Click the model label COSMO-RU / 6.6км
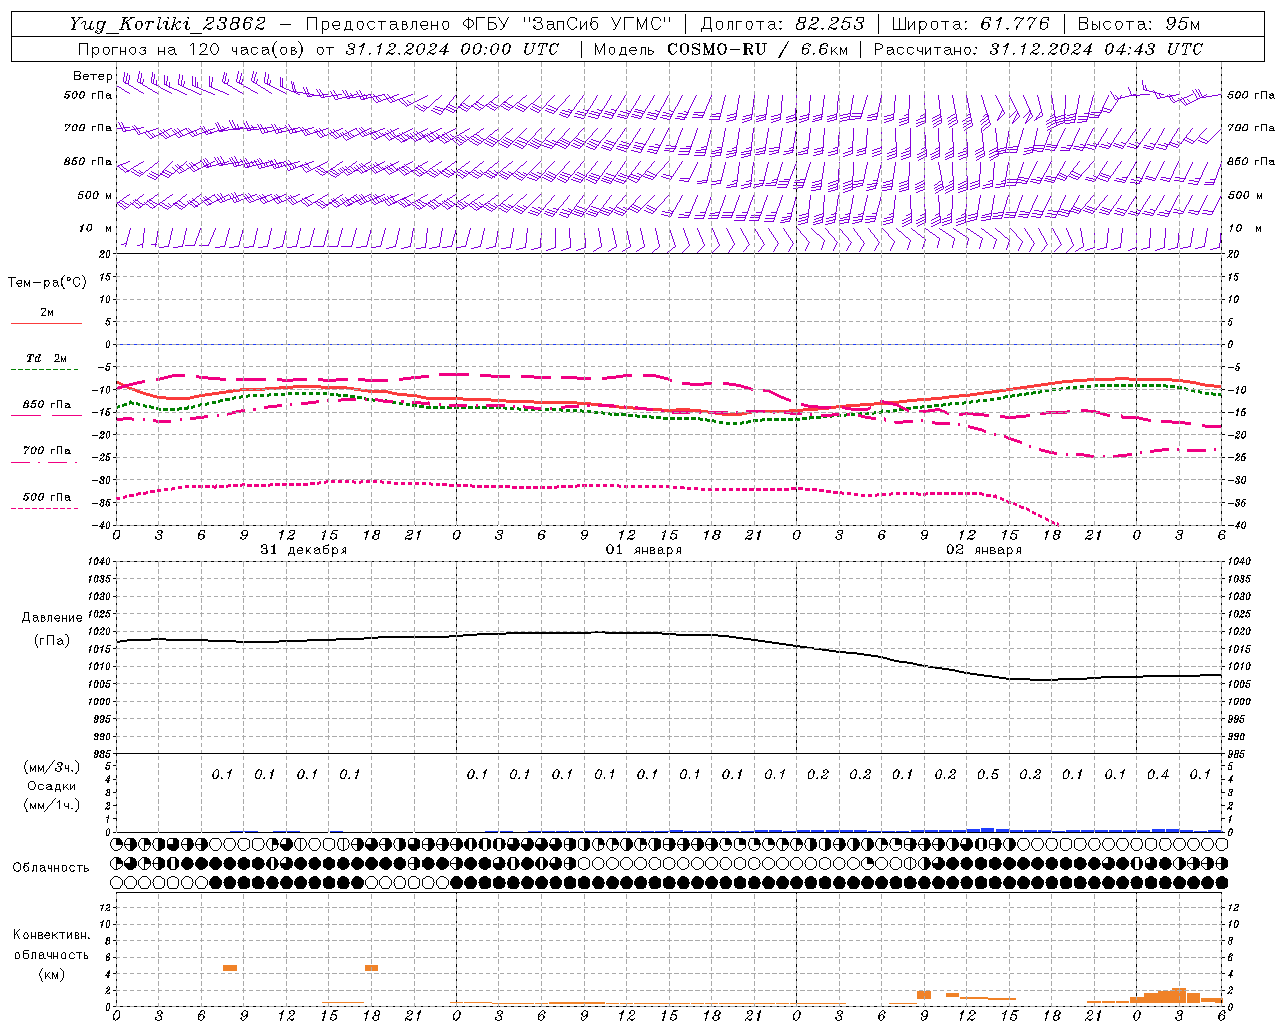Viewport: 1280px width, 1024px height. point(757,49)
